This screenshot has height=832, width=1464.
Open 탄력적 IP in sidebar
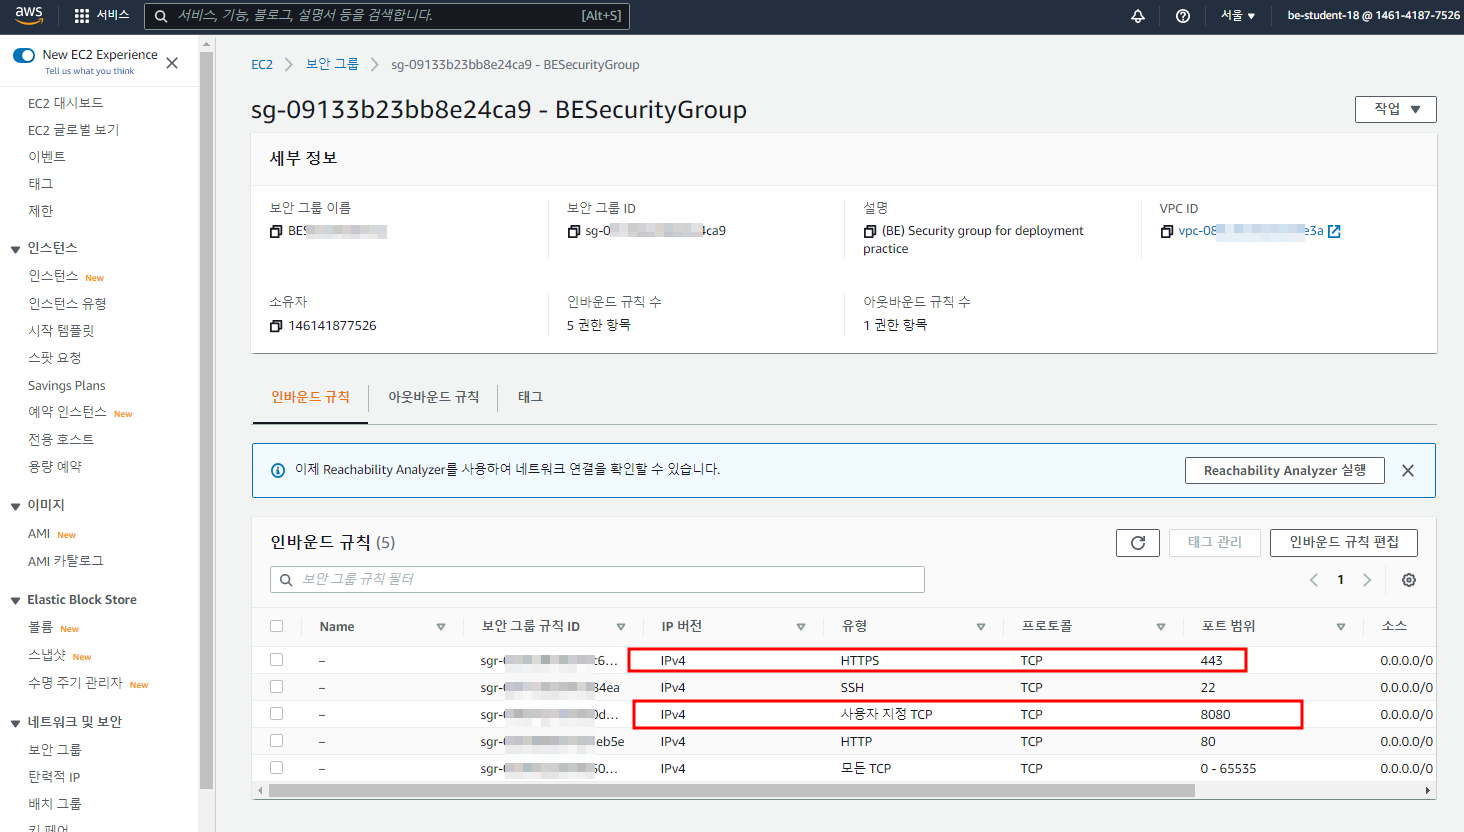54,777
